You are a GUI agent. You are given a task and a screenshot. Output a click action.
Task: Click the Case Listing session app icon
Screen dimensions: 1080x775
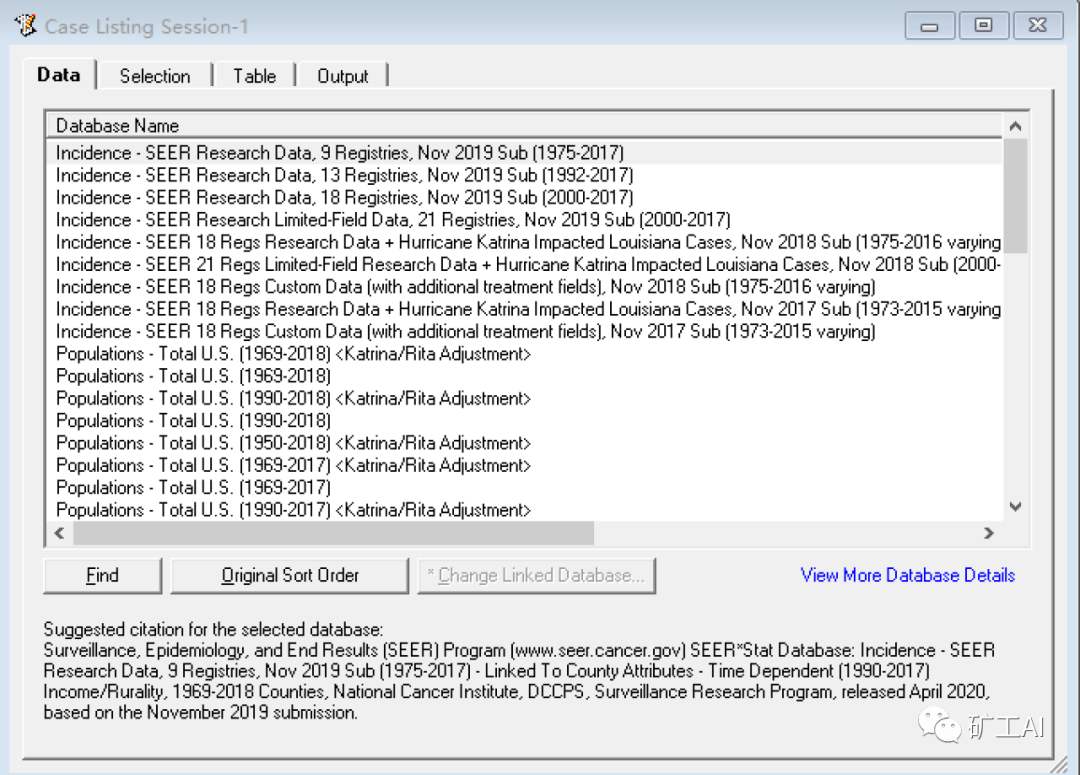click(x=25, y=25)
